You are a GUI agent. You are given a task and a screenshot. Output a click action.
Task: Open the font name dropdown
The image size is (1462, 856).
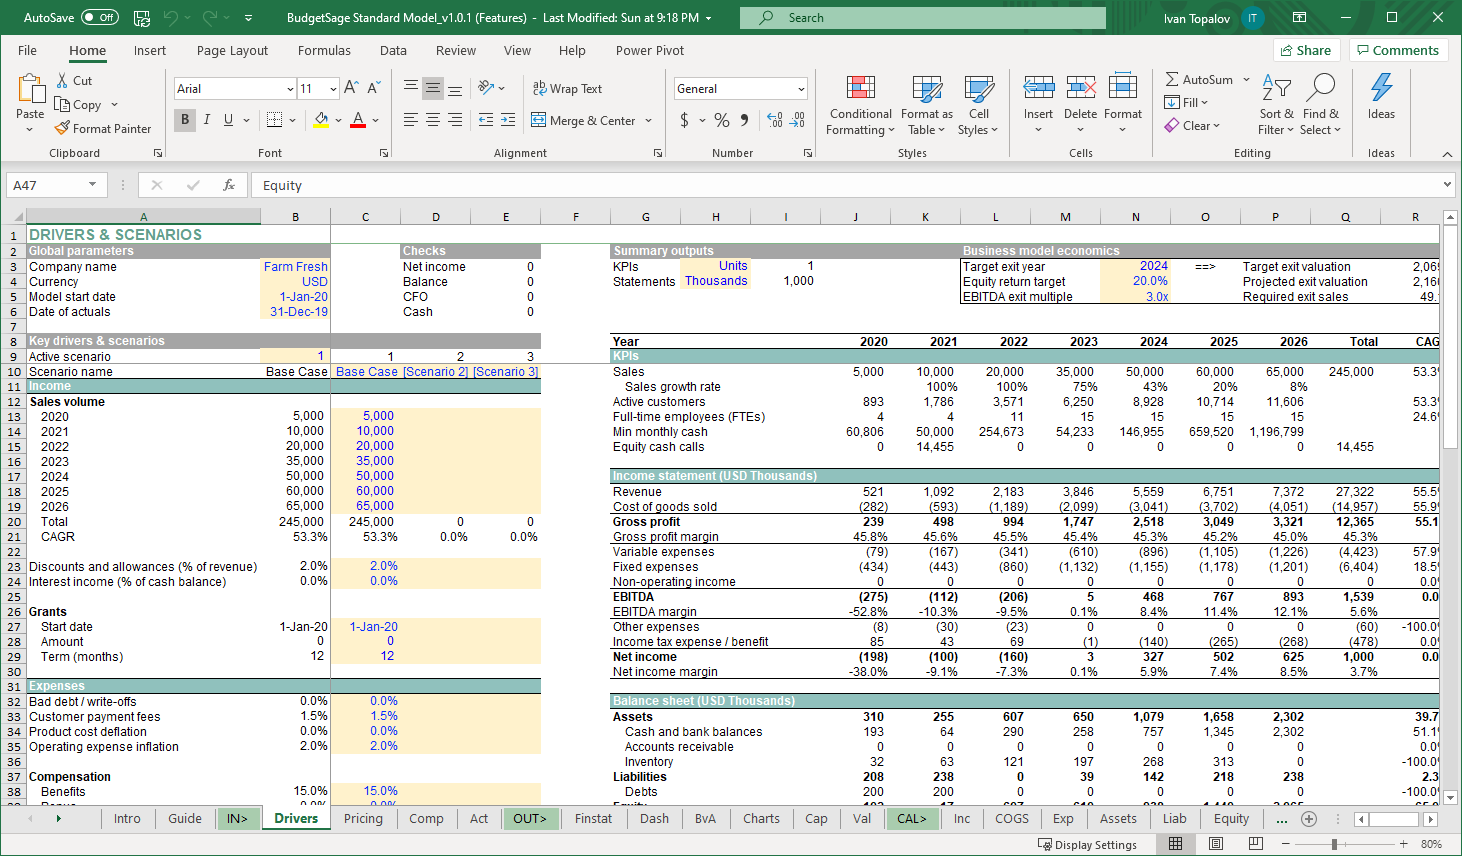[290, 89]
